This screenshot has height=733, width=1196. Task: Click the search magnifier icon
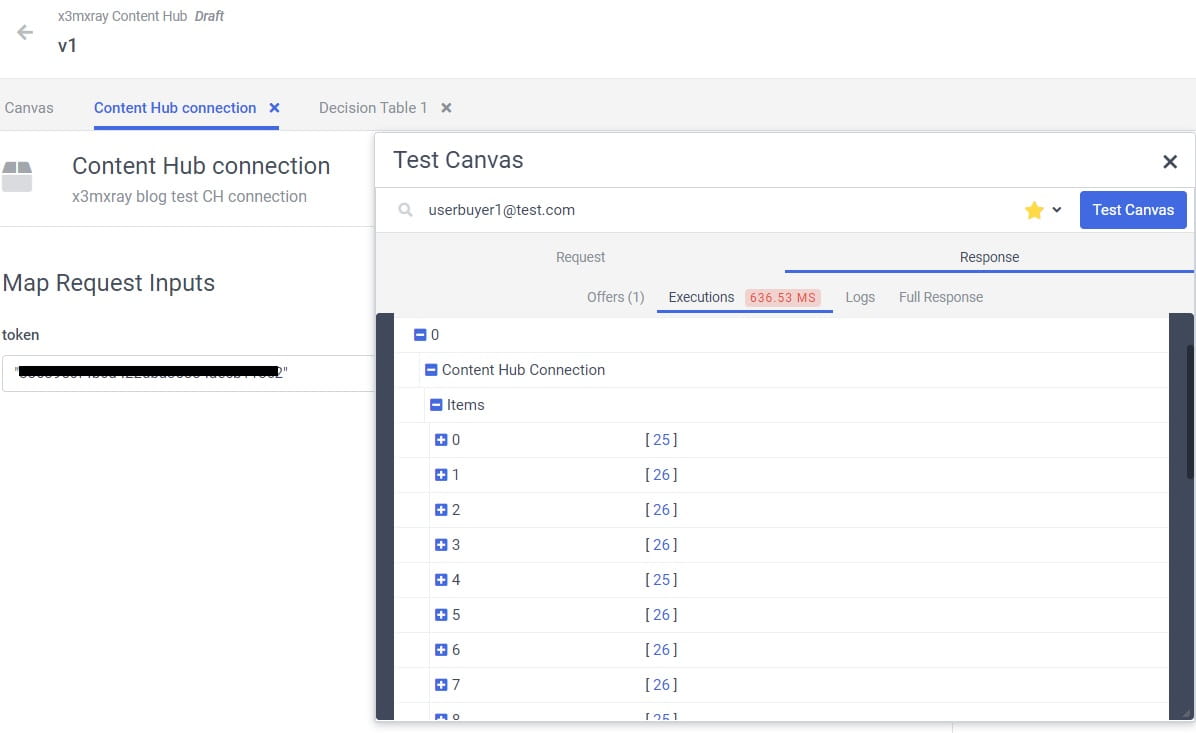(x=405, y=210)
